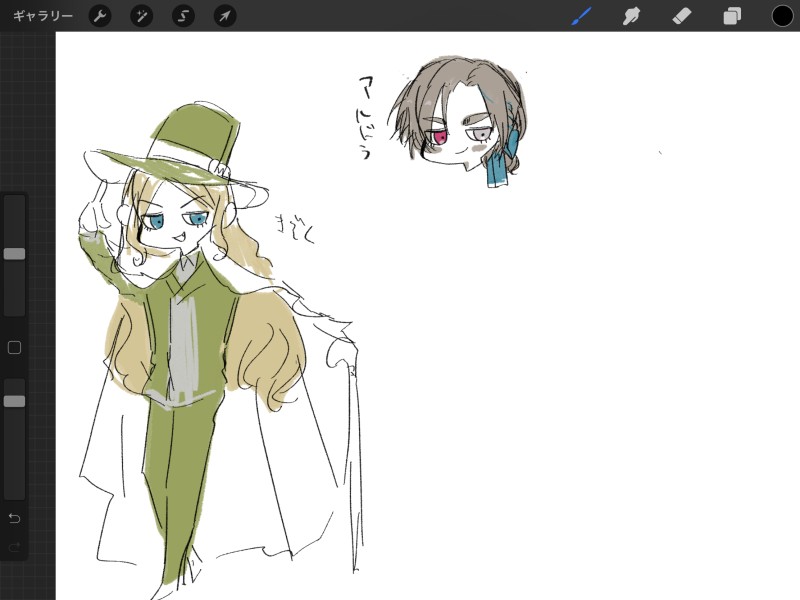
Task: Open the Adjustments magic wand menu
Action: pyautogui.click(x=141, y=16)
